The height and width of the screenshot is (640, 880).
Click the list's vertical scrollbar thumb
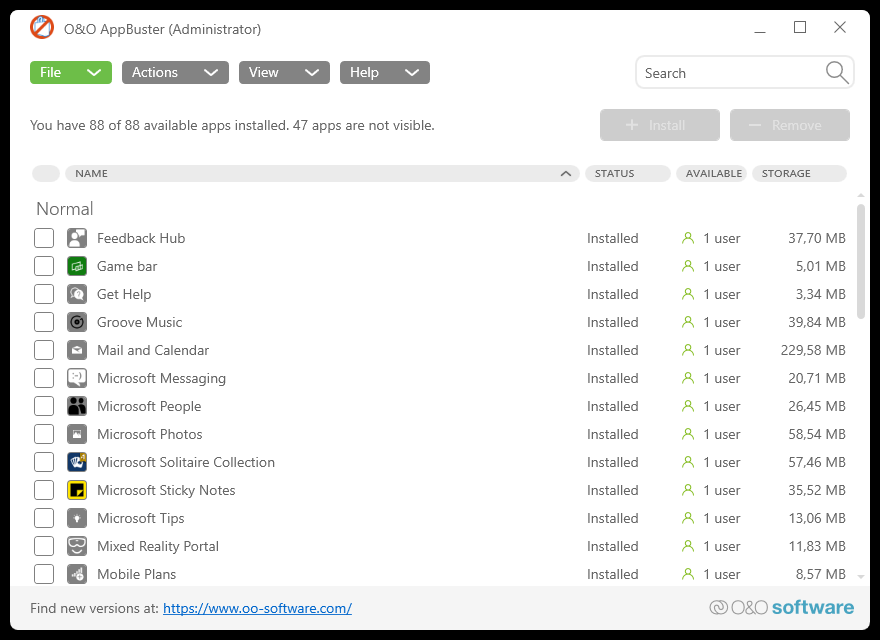click(861, 262)
